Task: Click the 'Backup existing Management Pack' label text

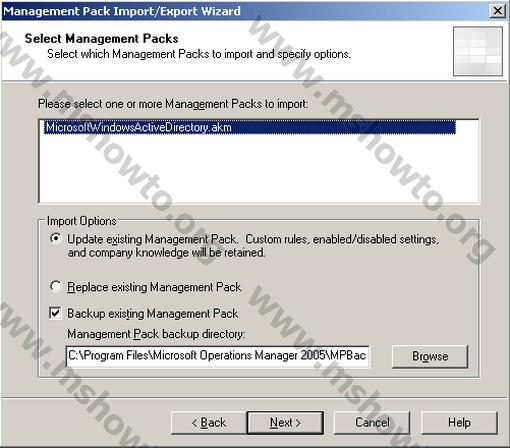Action: (x=153, y=314)
